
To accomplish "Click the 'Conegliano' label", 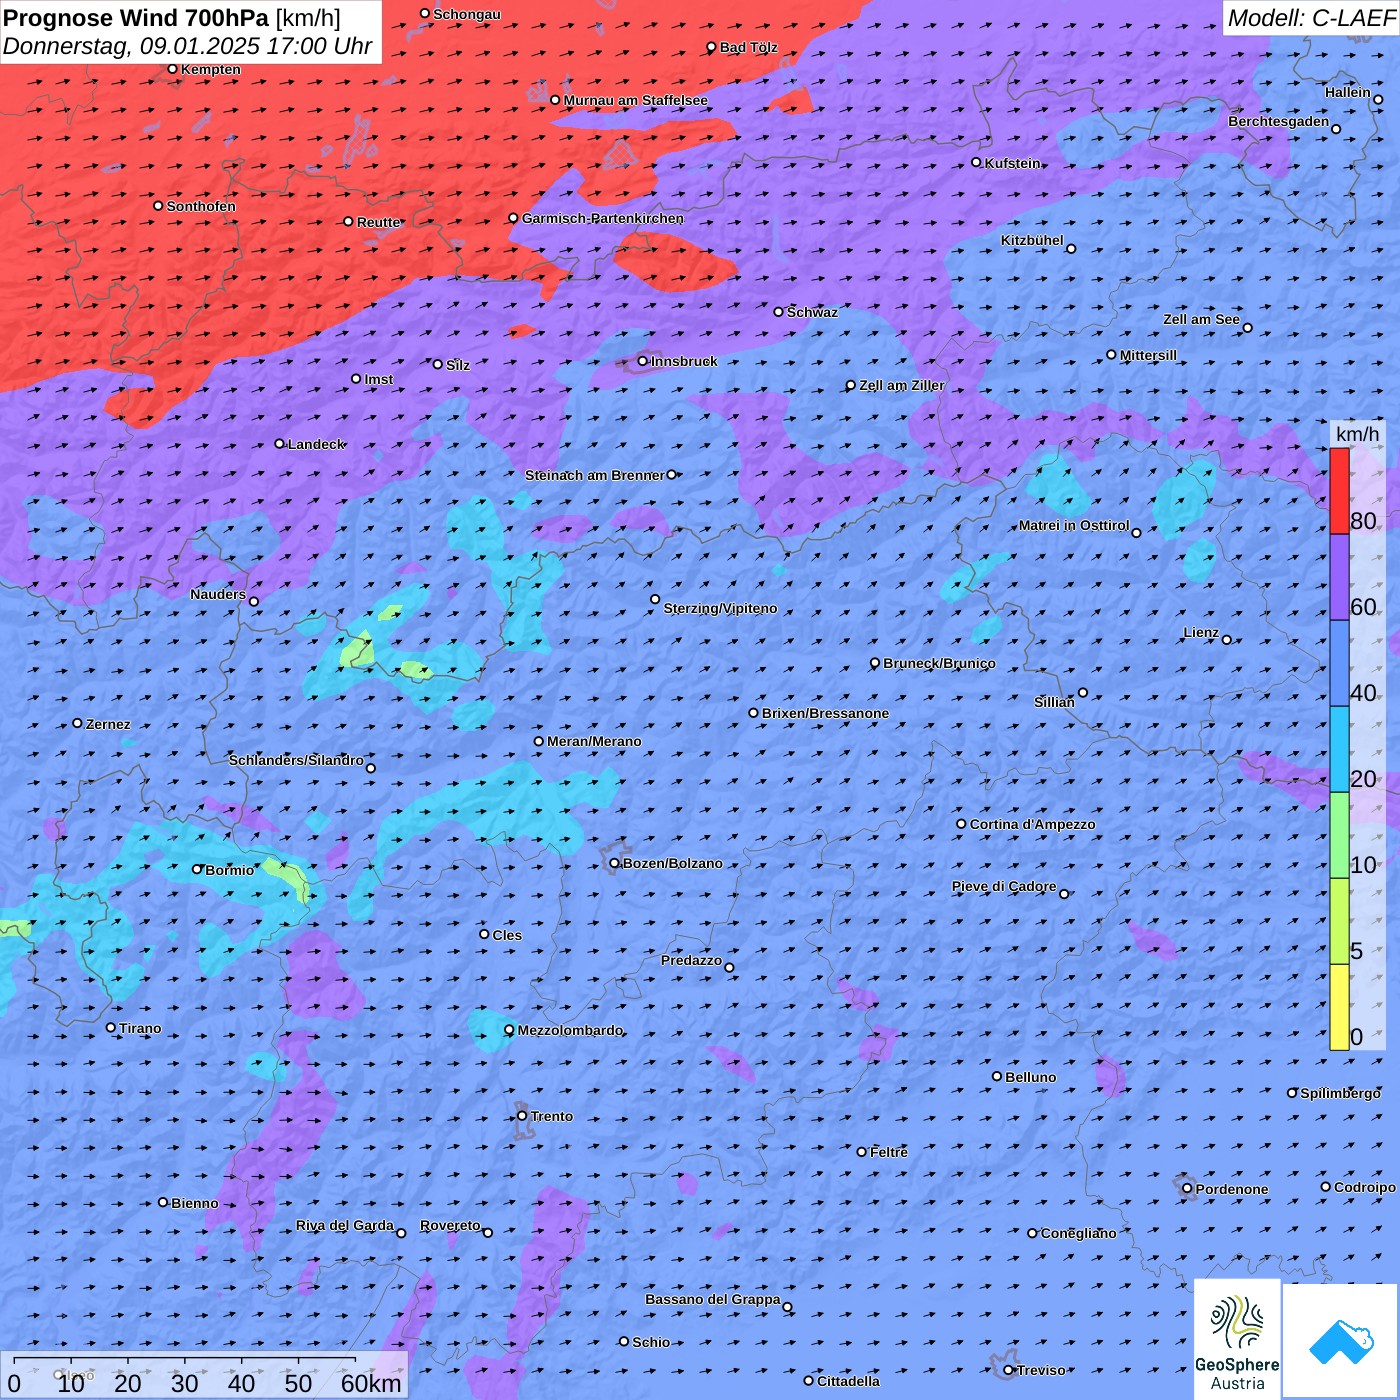I will click(1078, 1233).
